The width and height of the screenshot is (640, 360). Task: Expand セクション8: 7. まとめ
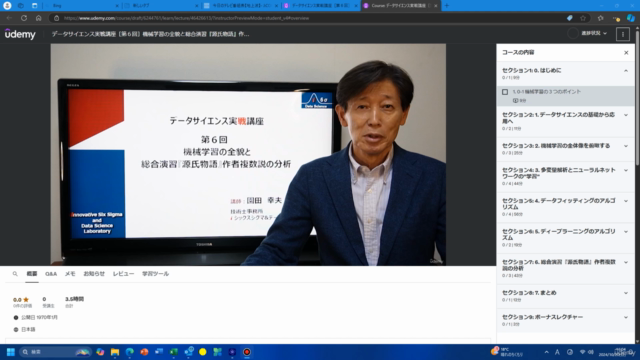coord(626,293)
